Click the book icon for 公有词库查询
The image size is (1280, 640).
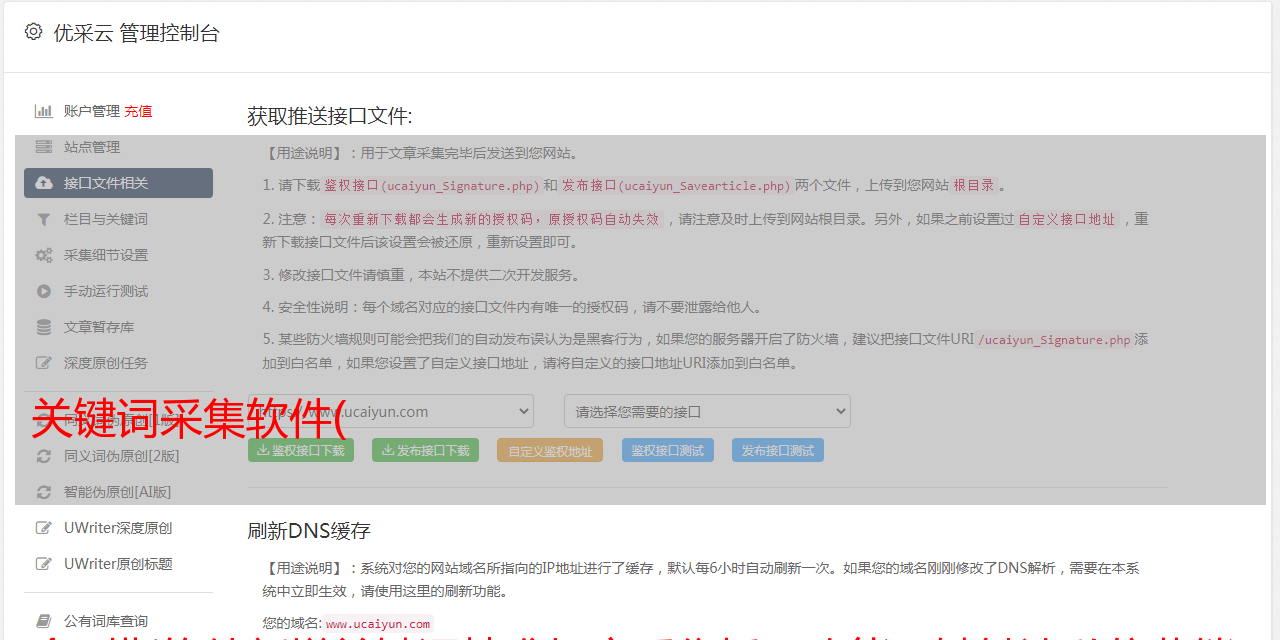pyautogui.click(x=44, y=621)
